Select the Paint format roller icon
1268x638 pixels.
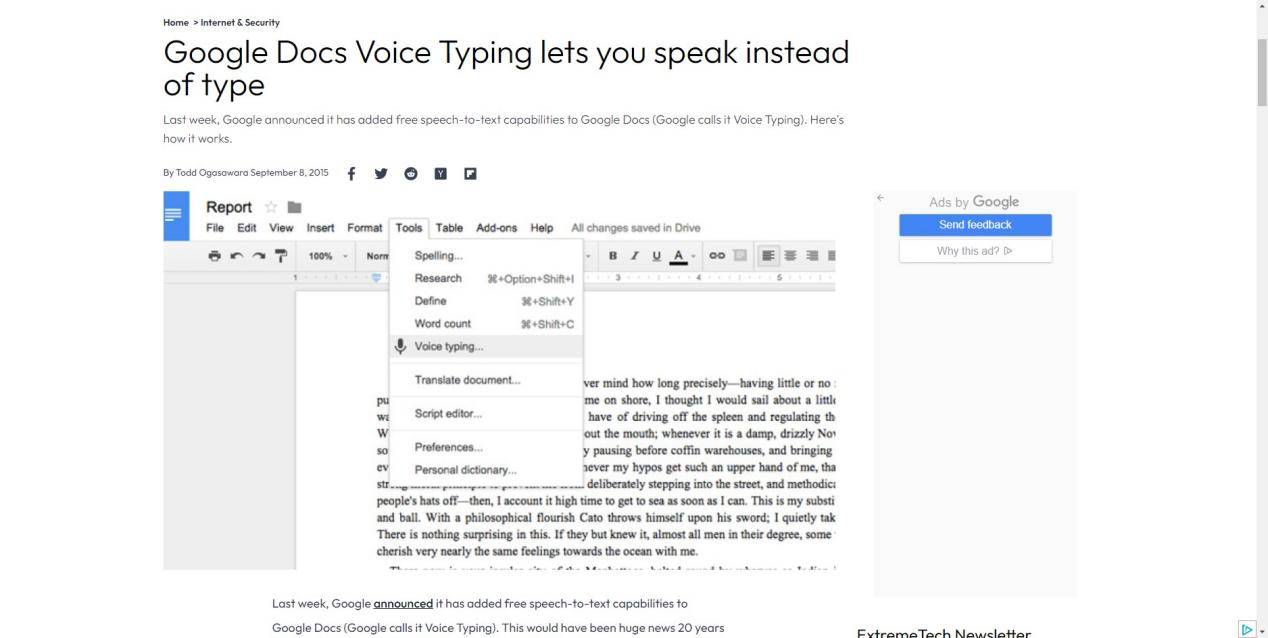pyautogui.click(x=281, y=256)
